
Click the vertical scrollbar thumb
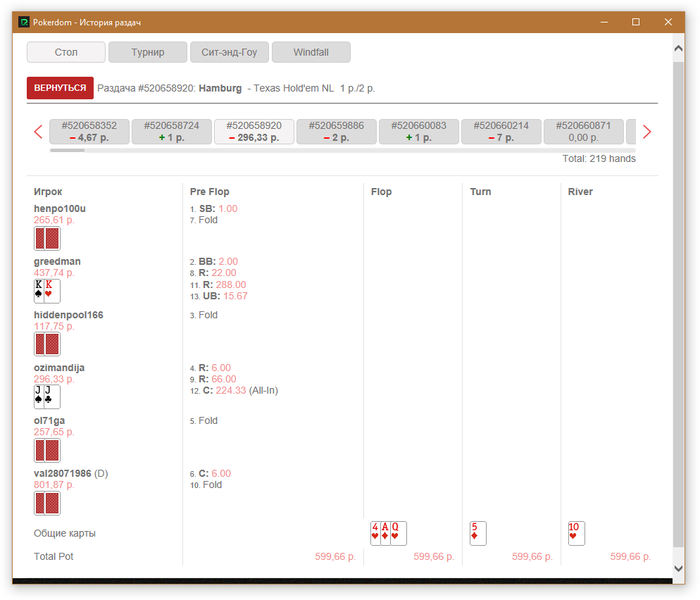point(678,304)
